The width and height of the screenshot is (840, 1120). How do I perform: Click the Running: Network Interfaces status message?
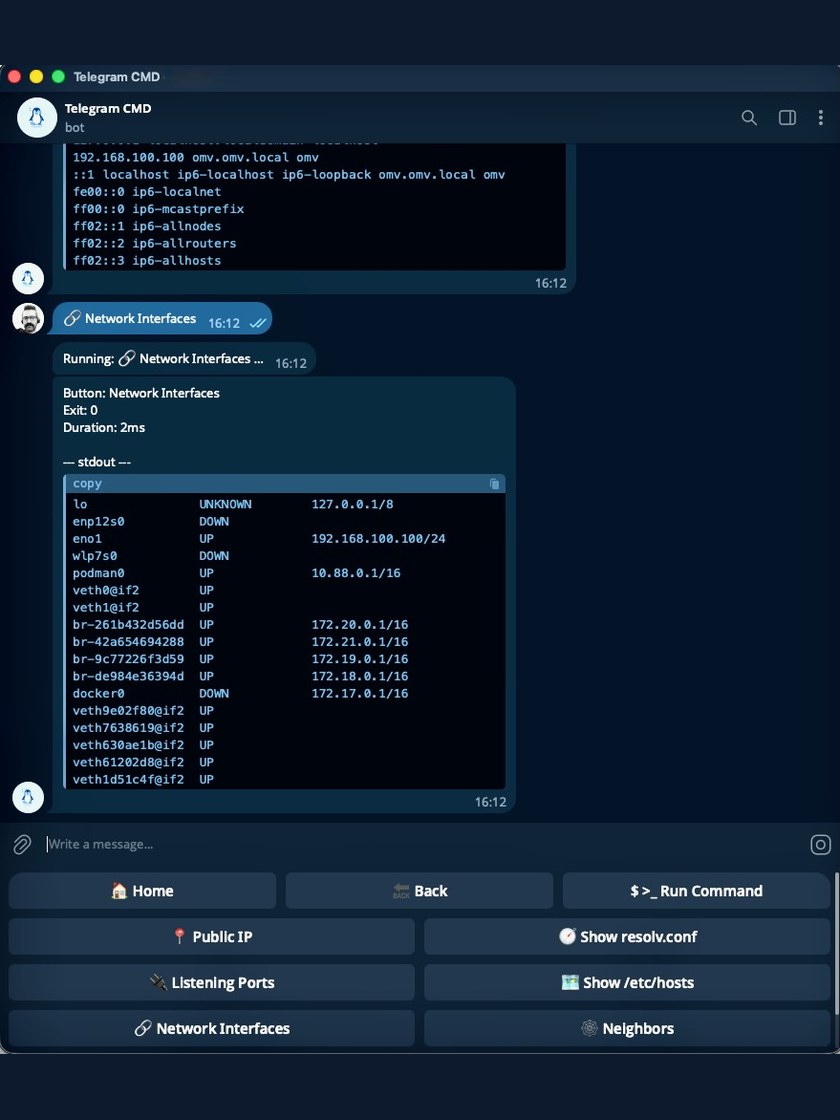coord(184,359)
